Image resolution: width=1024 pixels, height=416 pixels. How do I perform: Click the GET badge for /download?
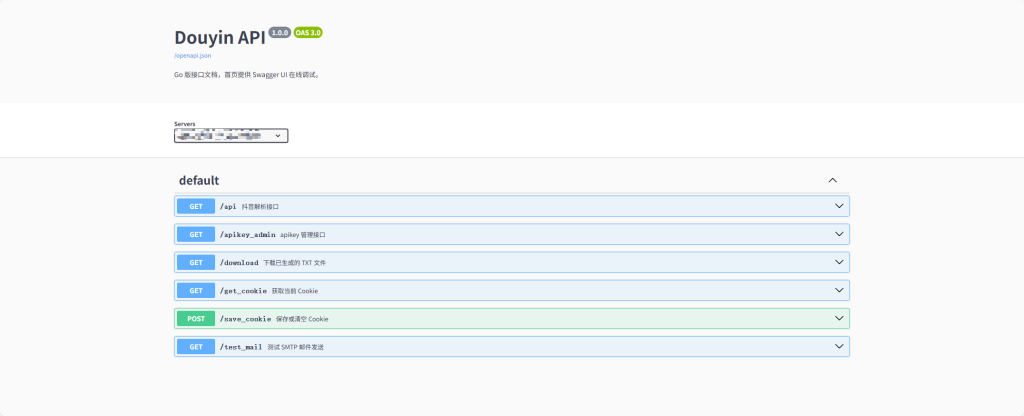(x=196, y=262)
